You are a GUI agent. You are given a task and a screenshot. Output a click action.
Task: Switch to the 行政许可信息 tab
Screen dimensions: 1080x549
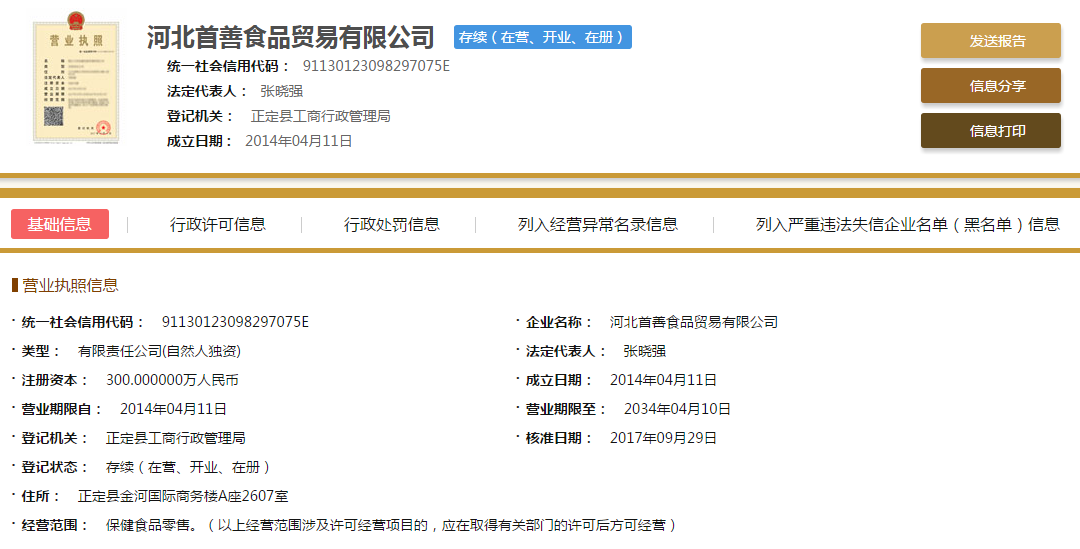point(218,224)
